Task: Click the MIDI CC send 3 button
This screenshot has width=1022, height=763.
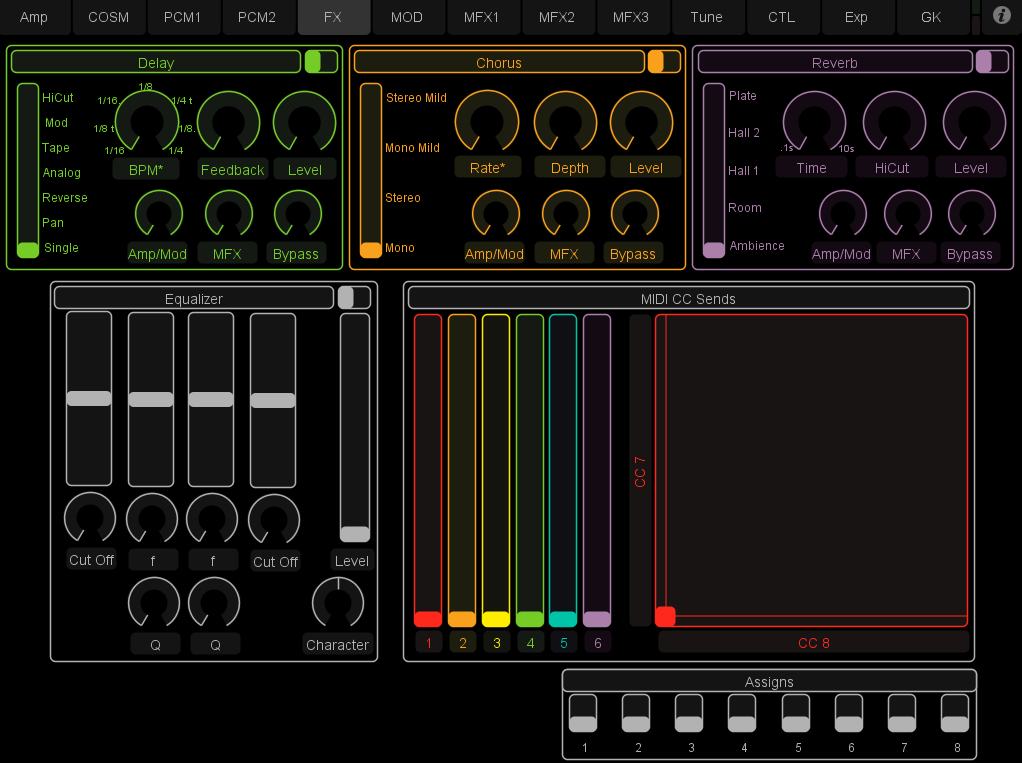Action: point(496,643)
